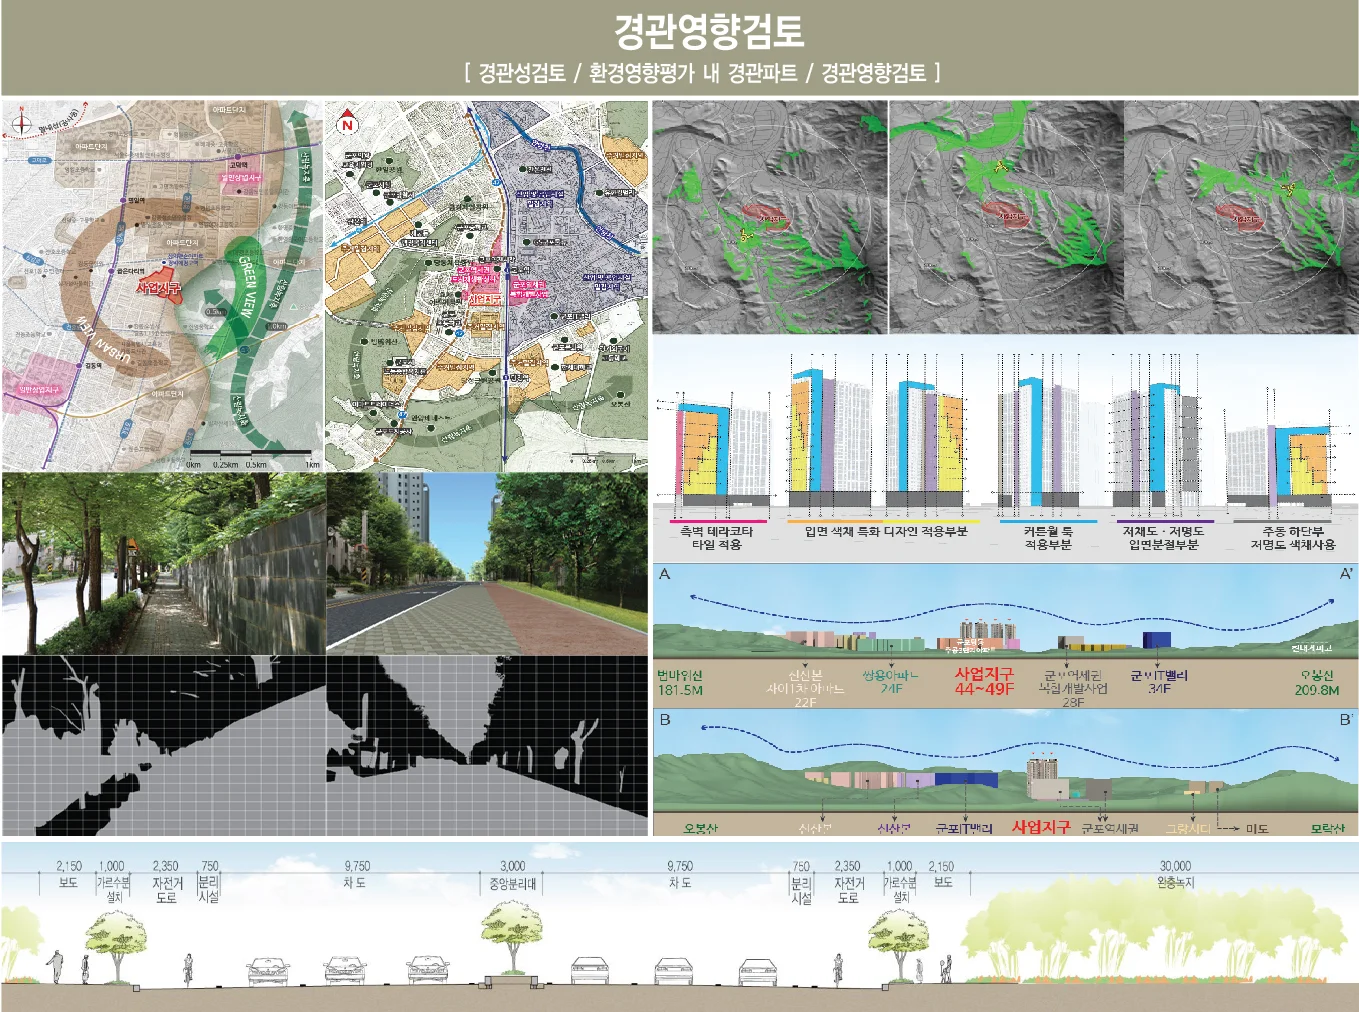Screen dimensions: 1359x1012
Task: Click the 저채도 · 저명도 입면분절부분 caption
Action: point(1163,538)
